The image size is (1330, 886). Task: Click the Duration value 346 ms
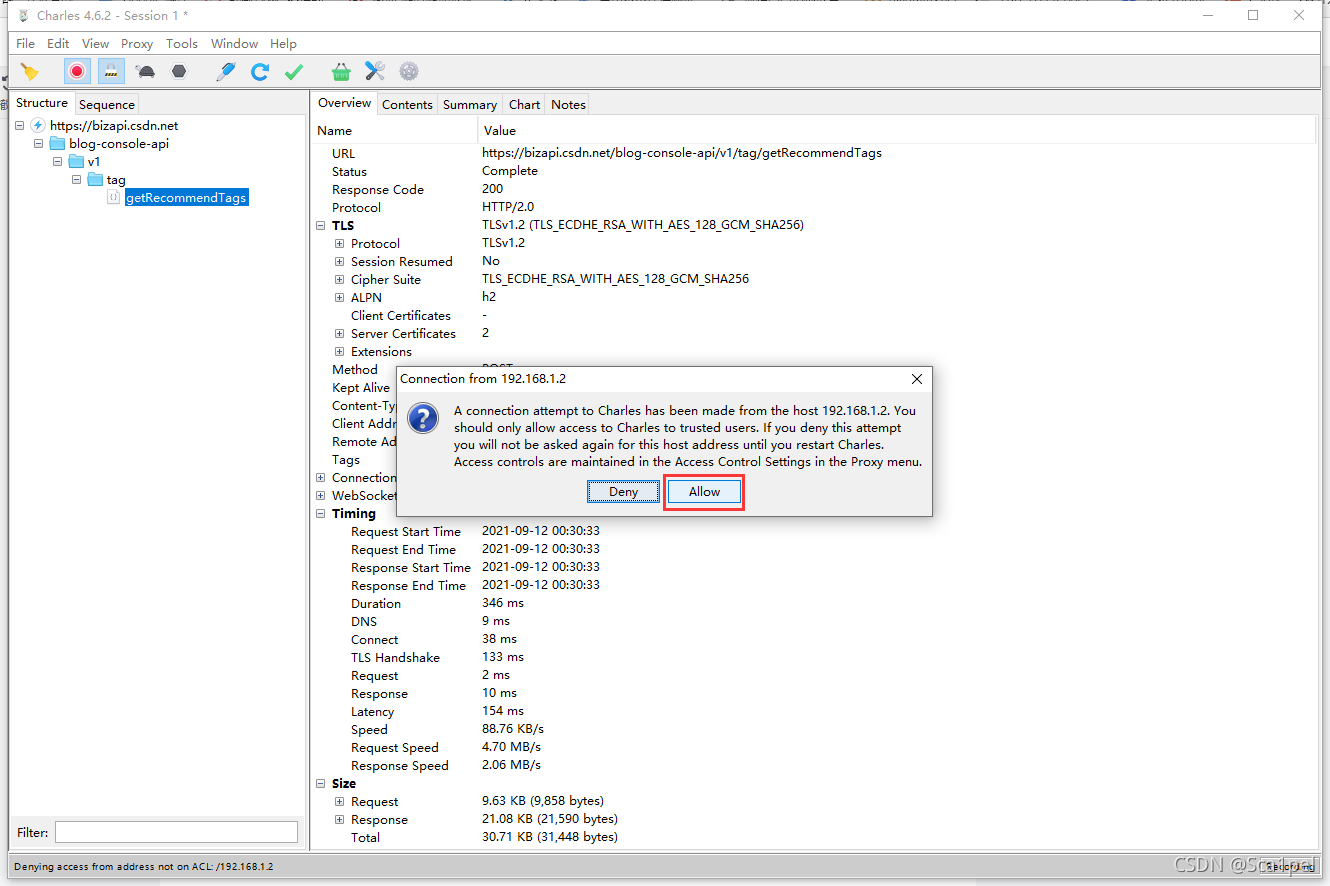[x=503, y=603]
